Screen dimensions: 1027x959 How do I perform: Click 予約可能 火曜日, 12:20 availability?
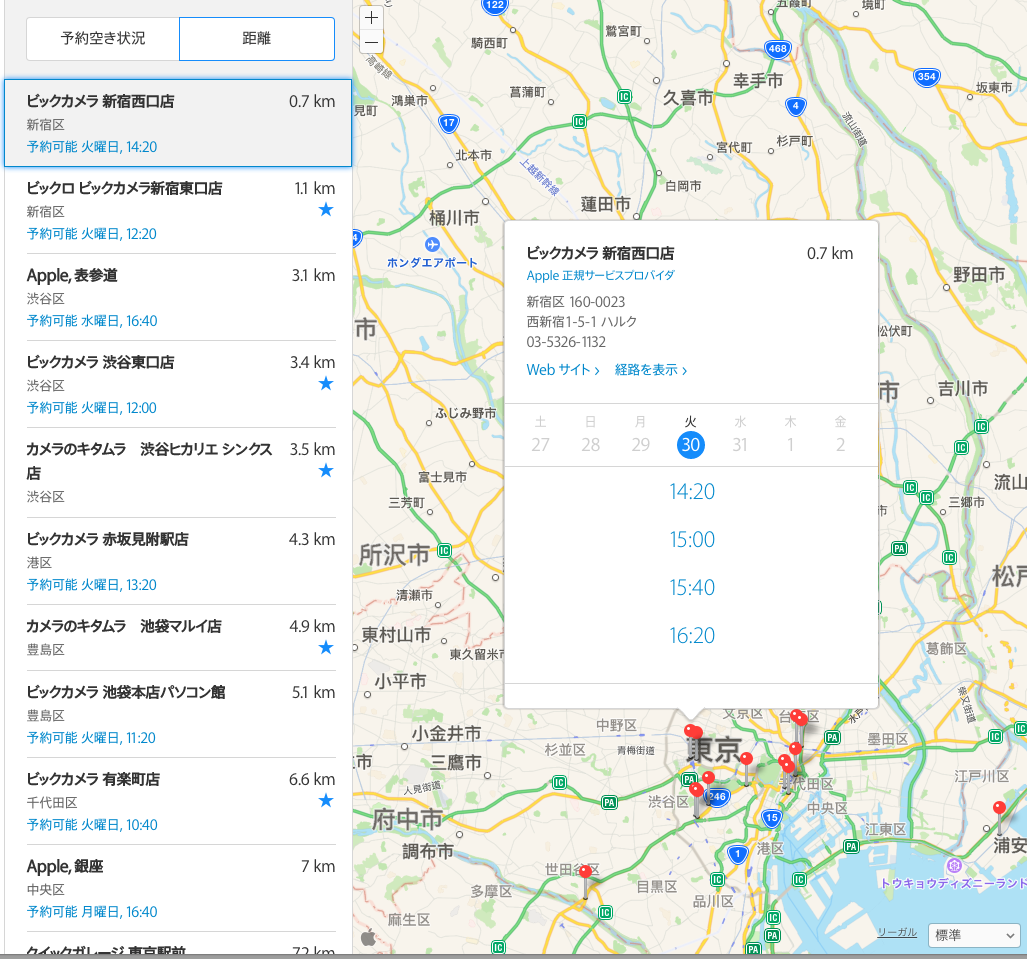(x=92, y=234)
